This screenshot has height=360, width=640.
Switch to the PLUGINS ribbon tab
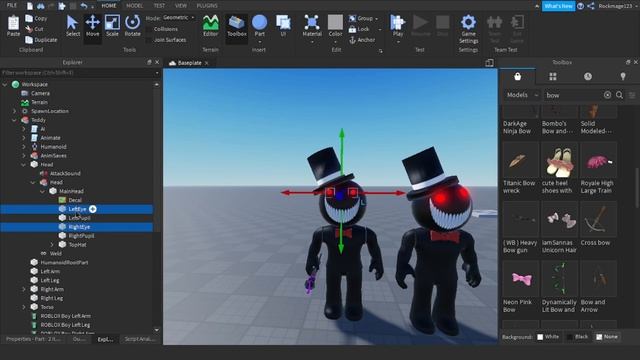pyautogui.click(x=207, y=6)
